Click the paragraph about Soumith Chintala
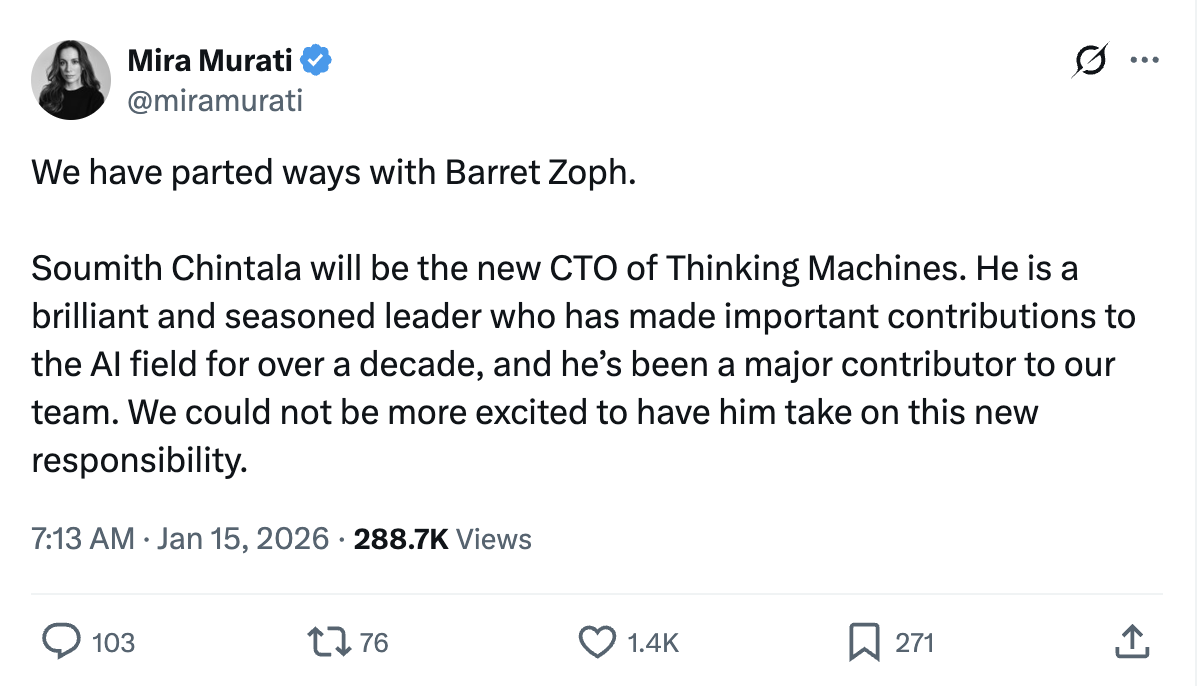Viewport: 1198px width, 686px height. pyautogui.click(x=580, y=365)
